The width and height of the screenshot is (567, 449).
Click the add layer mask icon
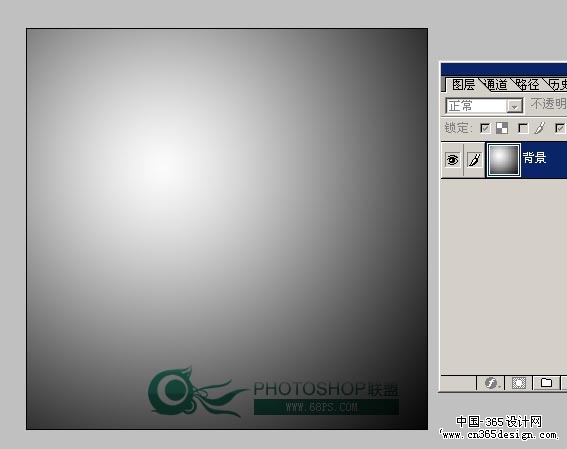tap(519, 382)
